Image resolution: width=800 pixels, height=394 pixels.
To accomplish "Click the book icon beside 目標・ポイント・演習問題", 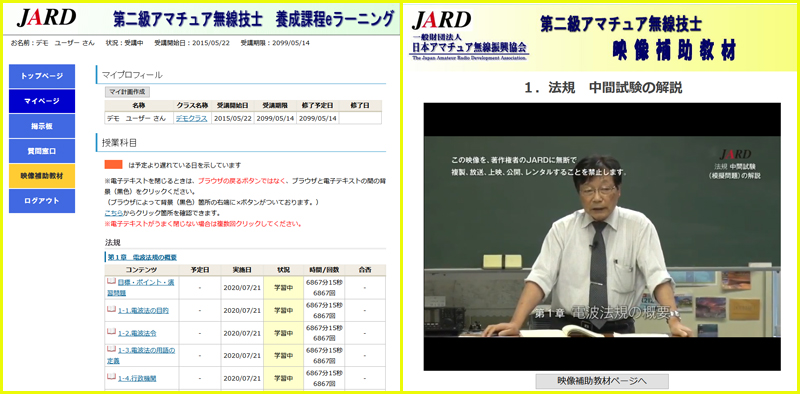I will 111,281.
